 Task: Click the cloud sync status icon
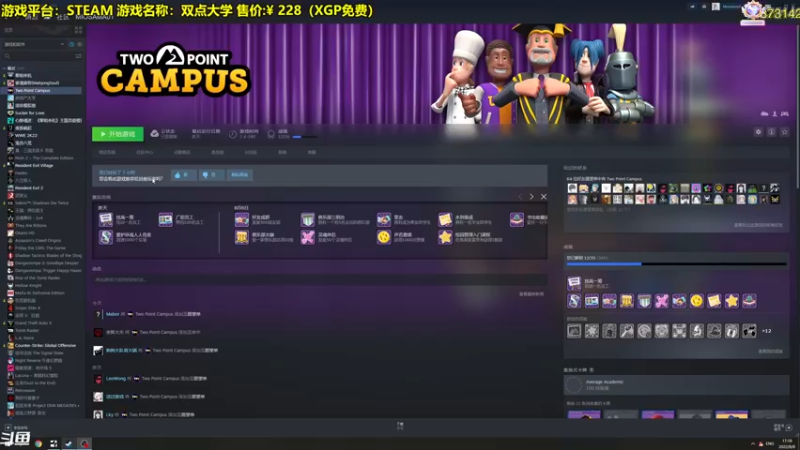[x=154, y=134]
